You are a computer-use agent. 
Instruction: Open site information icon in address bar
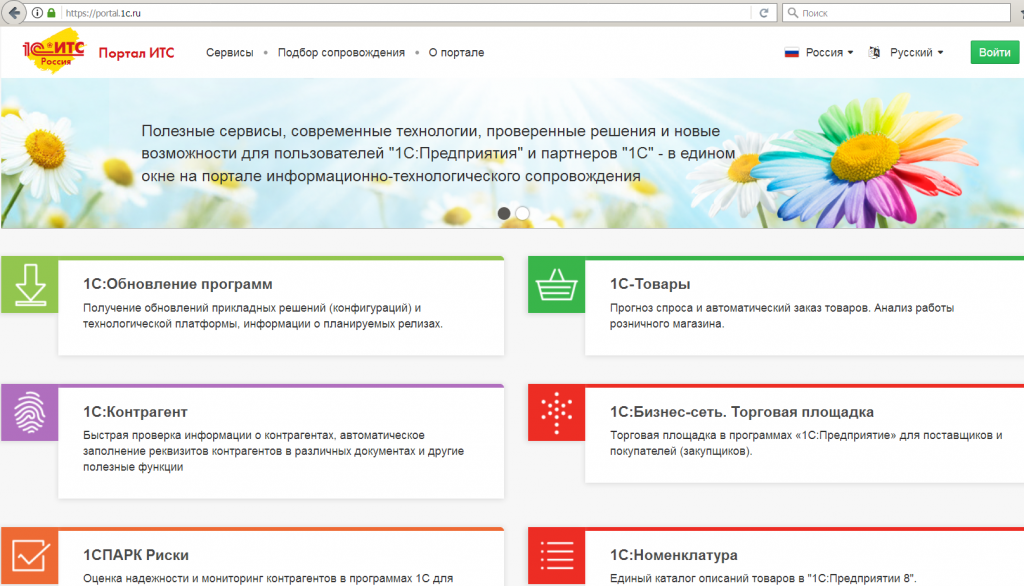(x=37, y=13)
